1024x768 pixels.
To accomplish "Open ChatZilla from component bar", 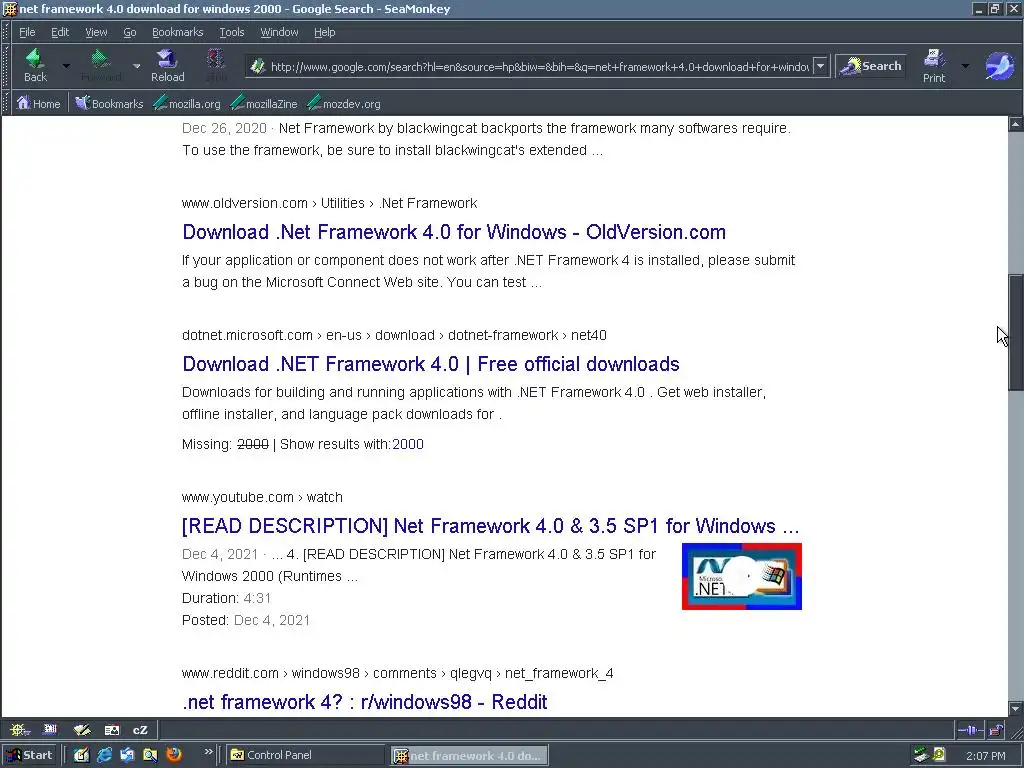I will [x=140, y=729].
